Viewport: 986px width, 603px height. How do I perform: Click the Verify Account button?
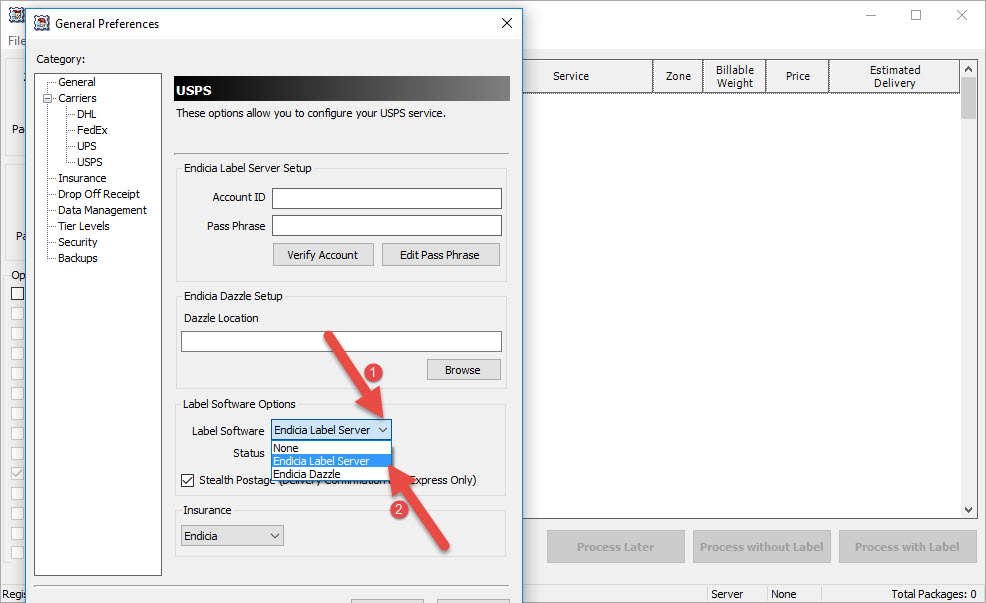coord(323,255)
